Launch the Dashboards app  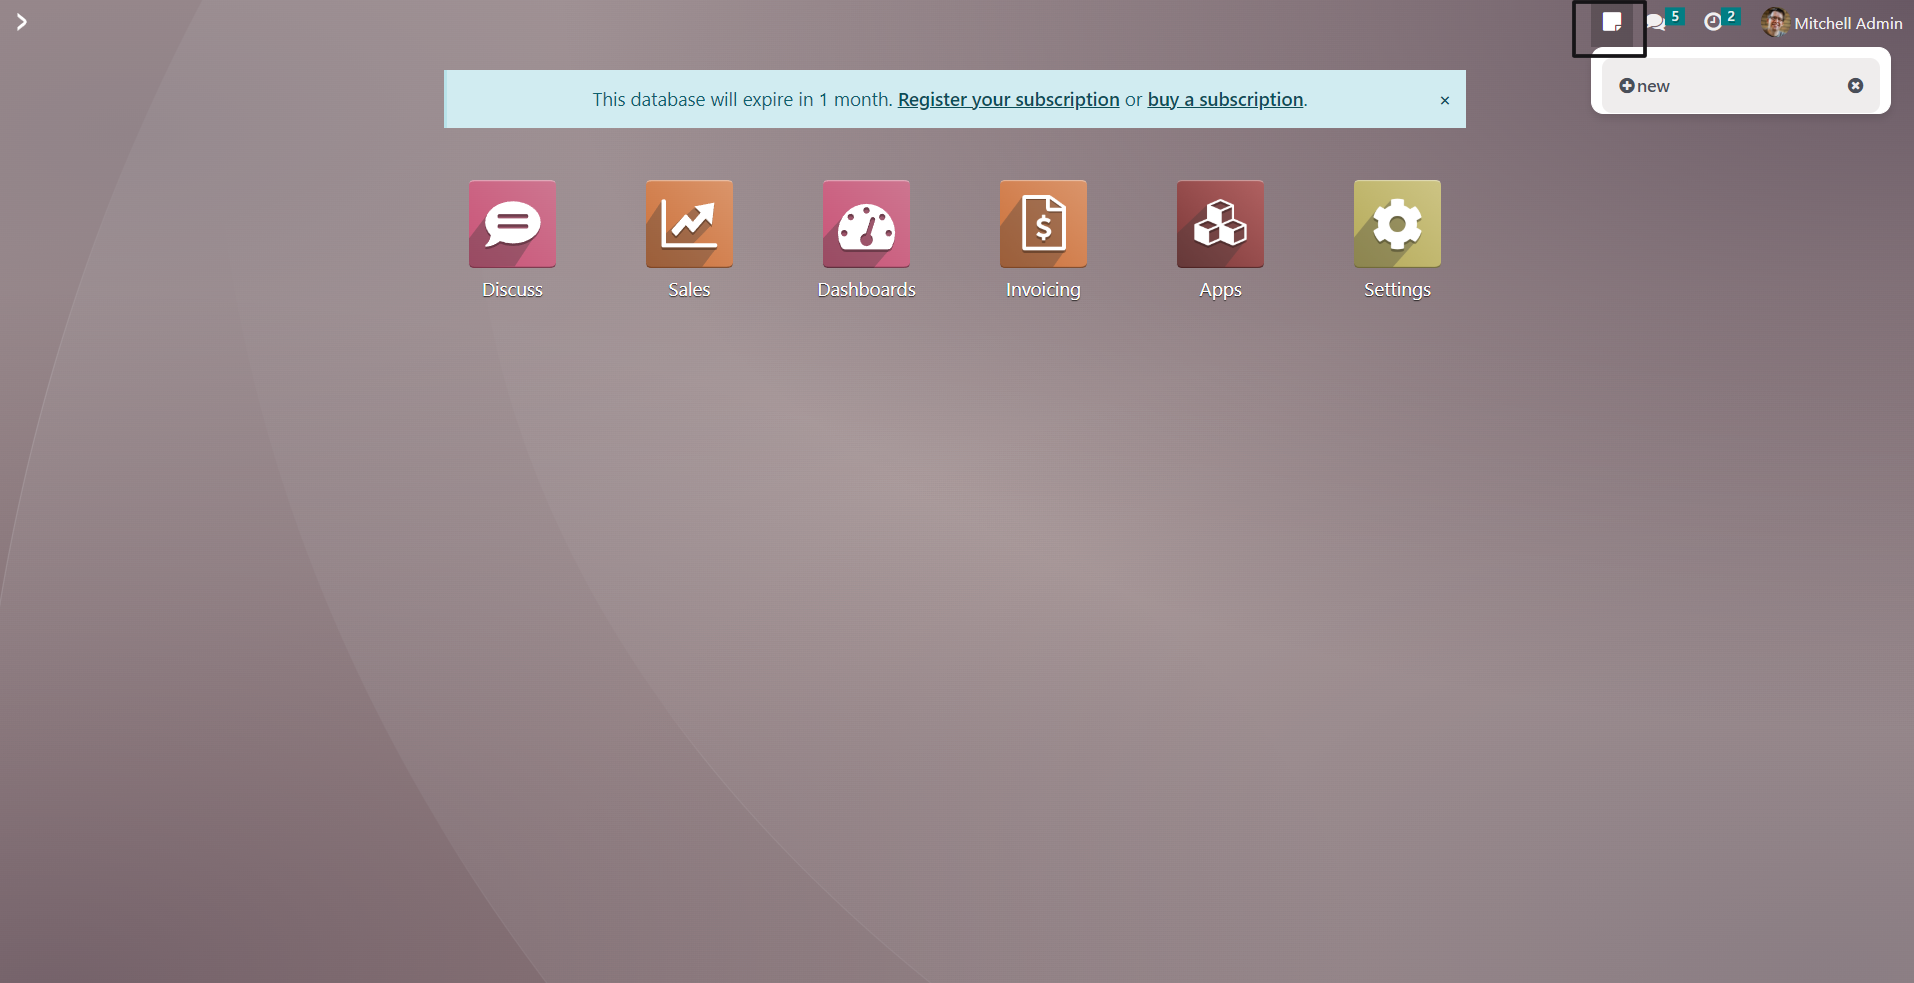pyautogui.click(x=866, y=224)
